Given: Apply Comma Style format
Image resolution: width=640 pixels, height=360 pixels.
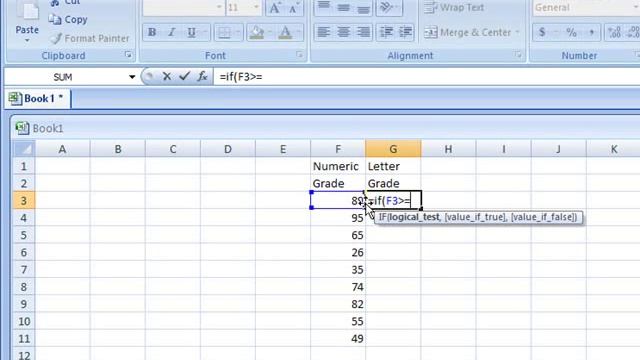Looking at the screenshot, I should (591, 32).
